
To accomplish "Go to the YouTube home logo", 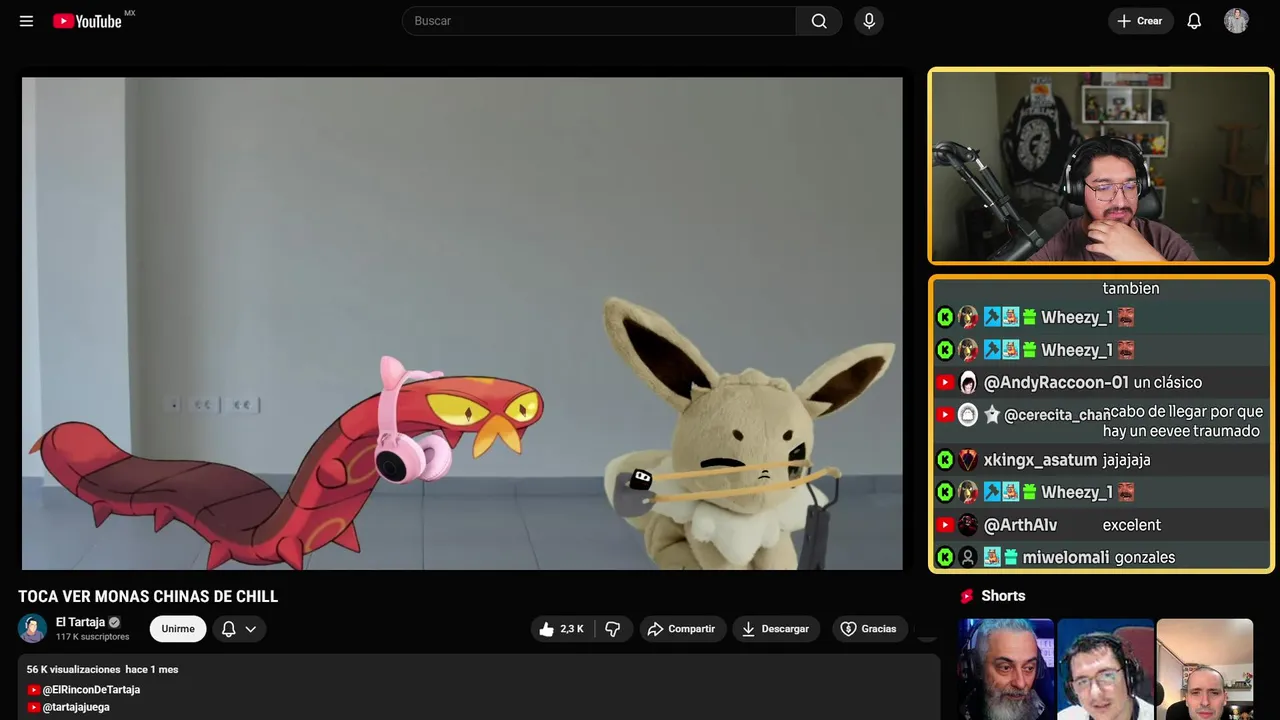I will (x=88, y=21).
